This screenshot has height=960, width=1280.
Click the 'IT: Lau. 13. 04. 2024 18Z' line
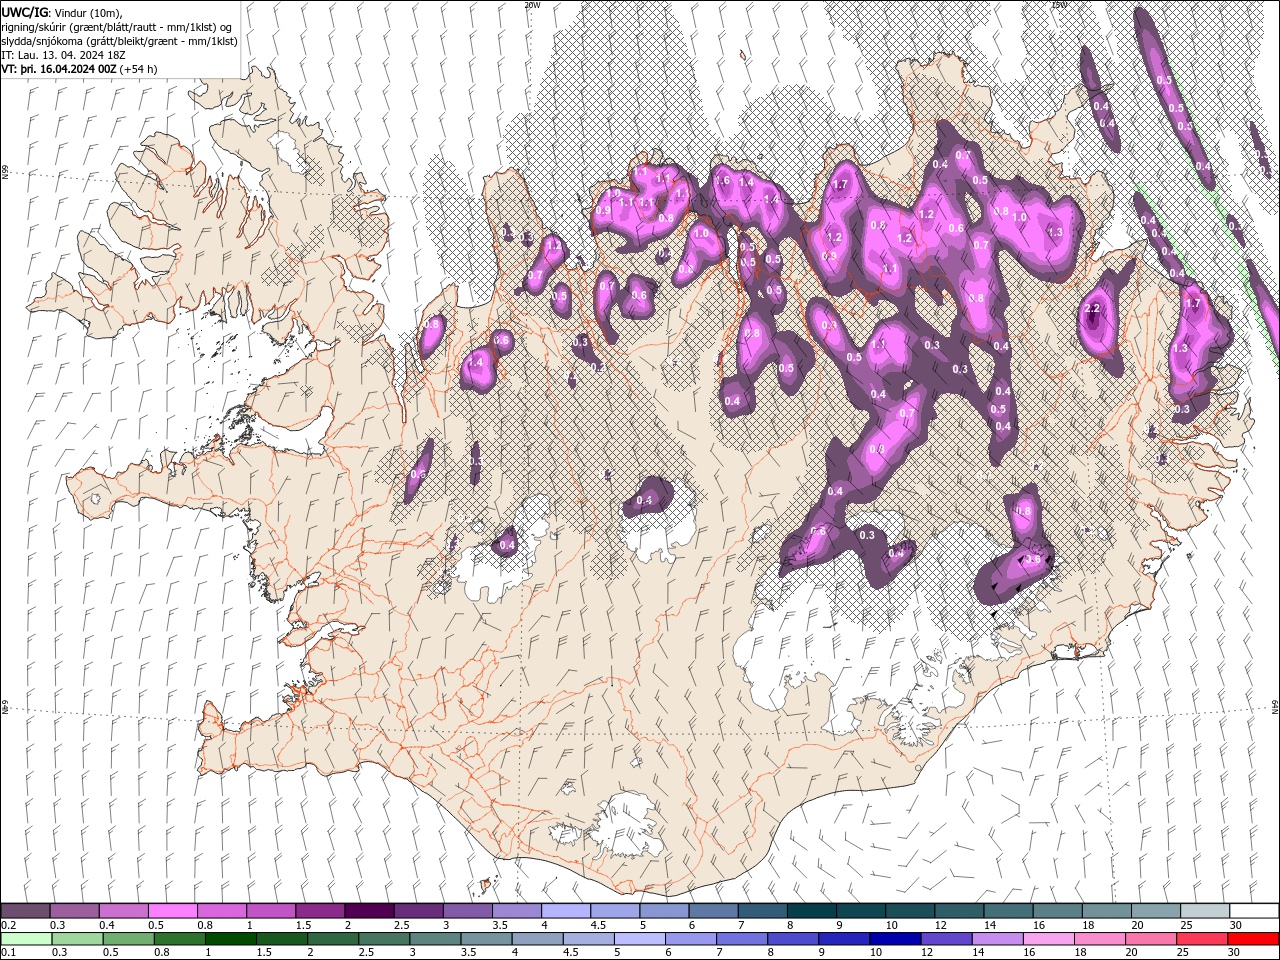point(63,55)
